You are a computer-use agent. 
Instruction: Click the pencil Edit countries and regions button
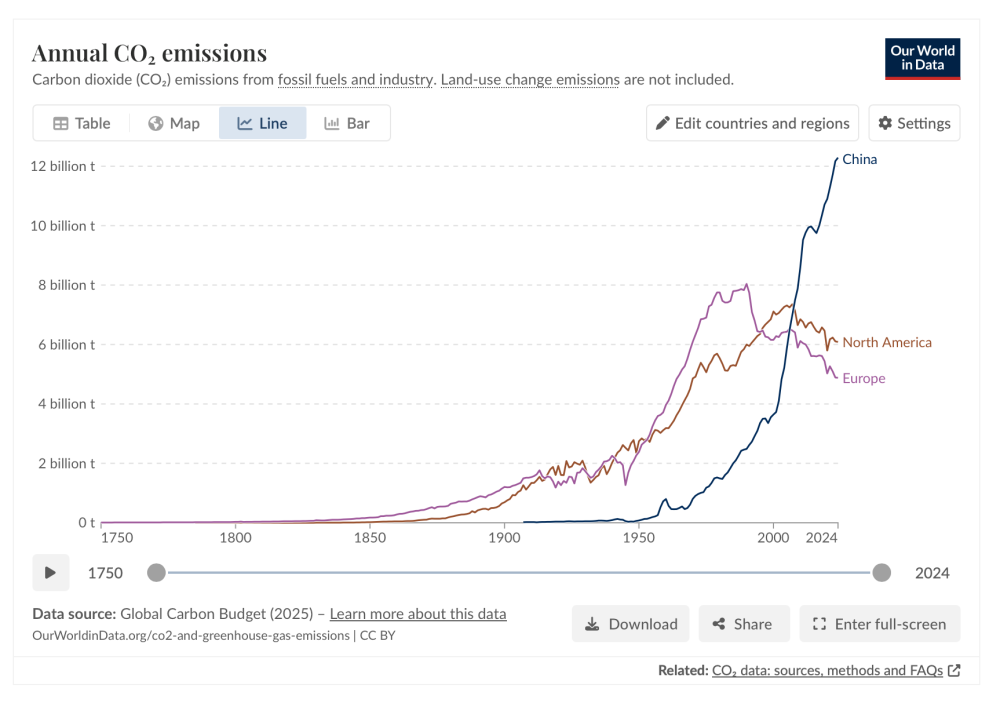[752, 123]
